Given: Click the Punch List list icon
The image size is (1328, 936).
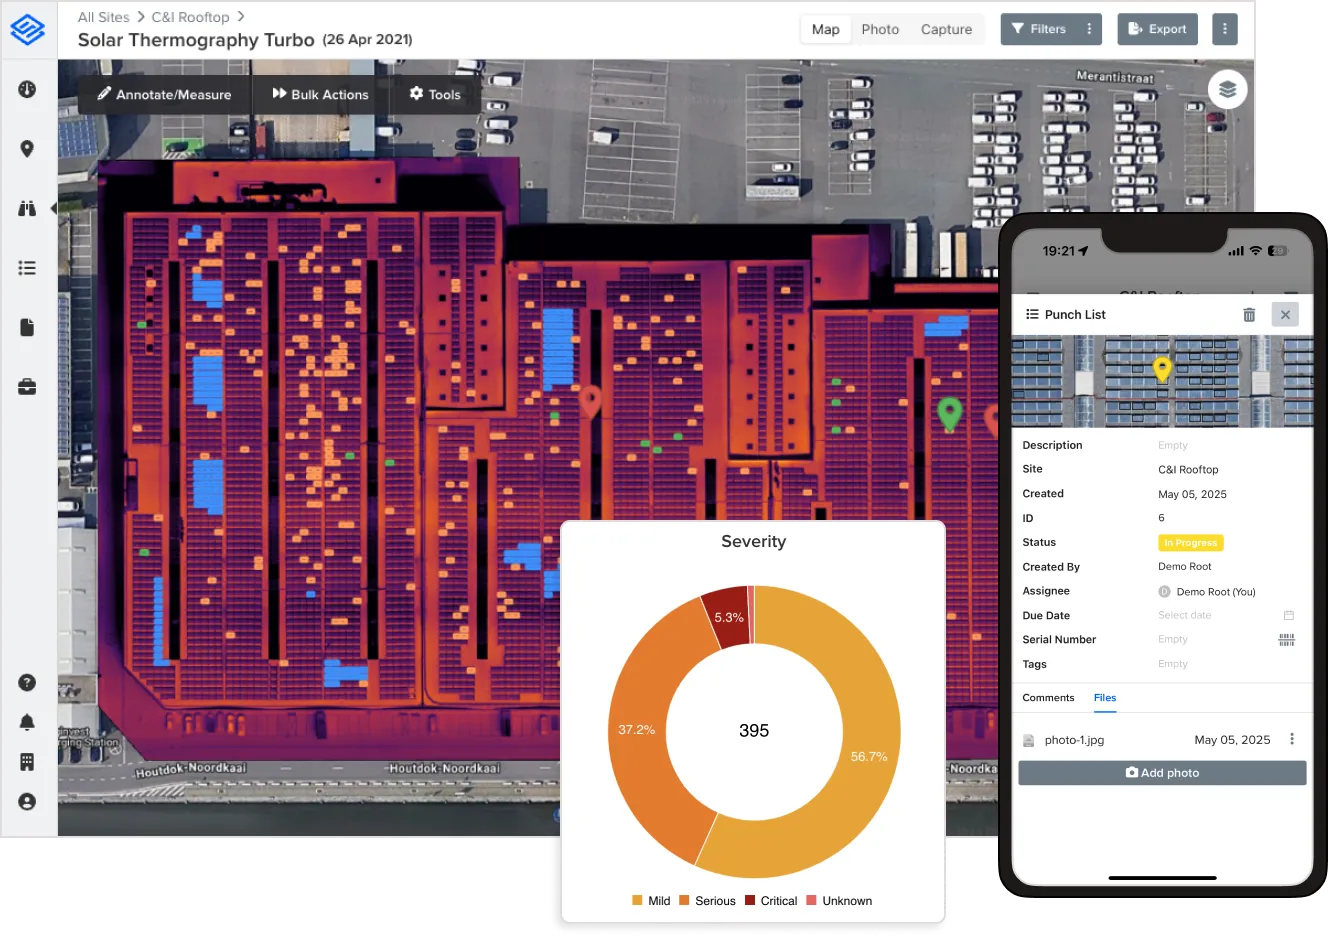Looking at the screenshot, I should tap(1032, 314).
